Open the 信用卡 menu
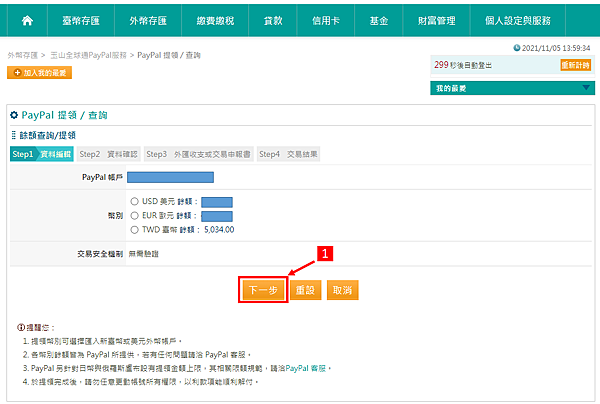 click(326, 21)
